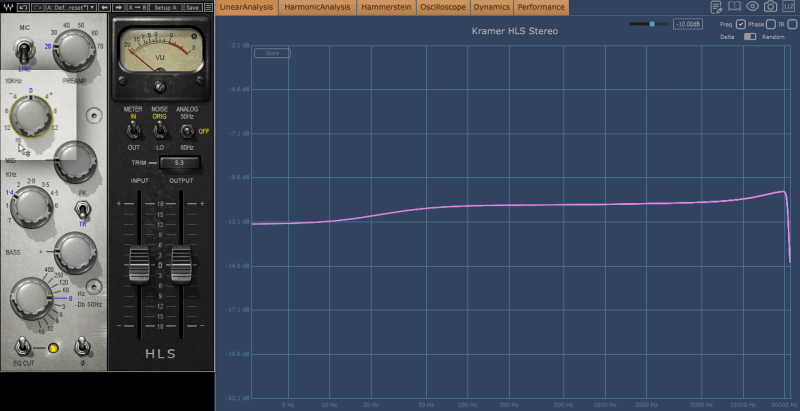
Task: Click the INPUT fader handle
Action: pyautogui.click(x=139, y=264)
